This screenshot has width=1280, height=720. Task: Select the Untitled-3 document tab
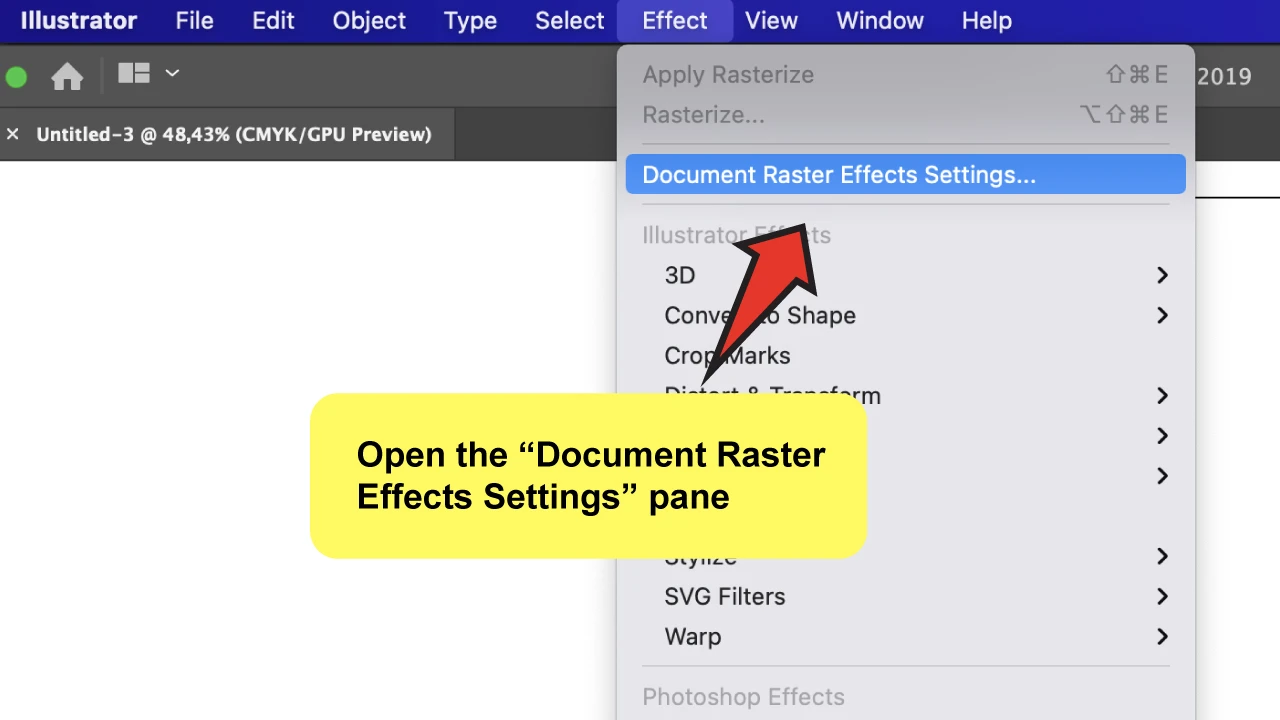pyautogui.click(x=234, y=134)
